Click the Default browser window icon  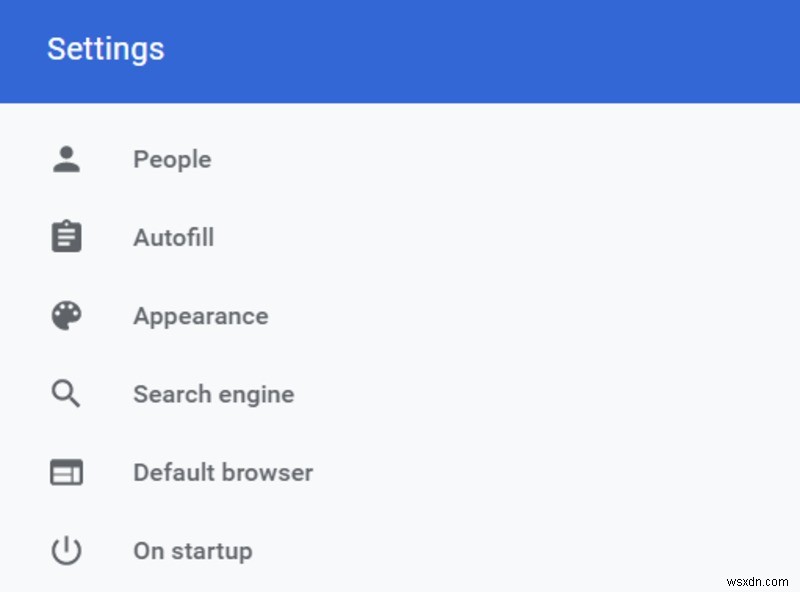(x=65, y=471)
